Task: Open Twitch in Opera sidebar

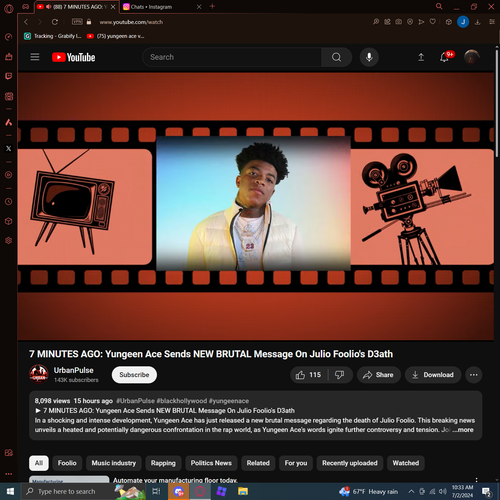Action: point(9,76)
